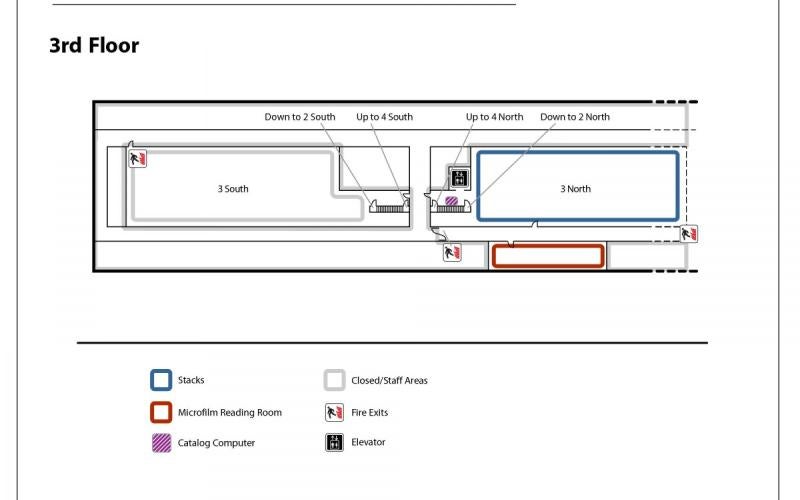
Task: Click the fire exit icon at the map's right edge
Action: pos(689,233)
